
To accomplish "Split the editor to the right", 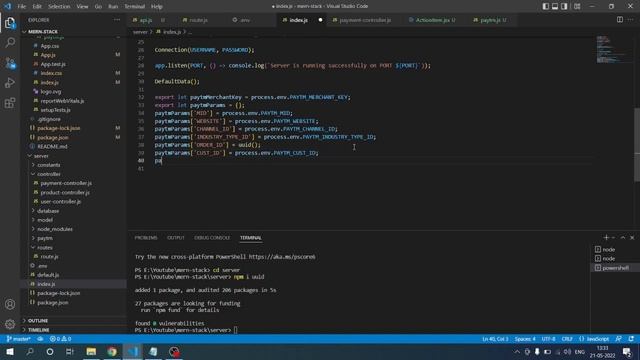I will pos(620,20).
